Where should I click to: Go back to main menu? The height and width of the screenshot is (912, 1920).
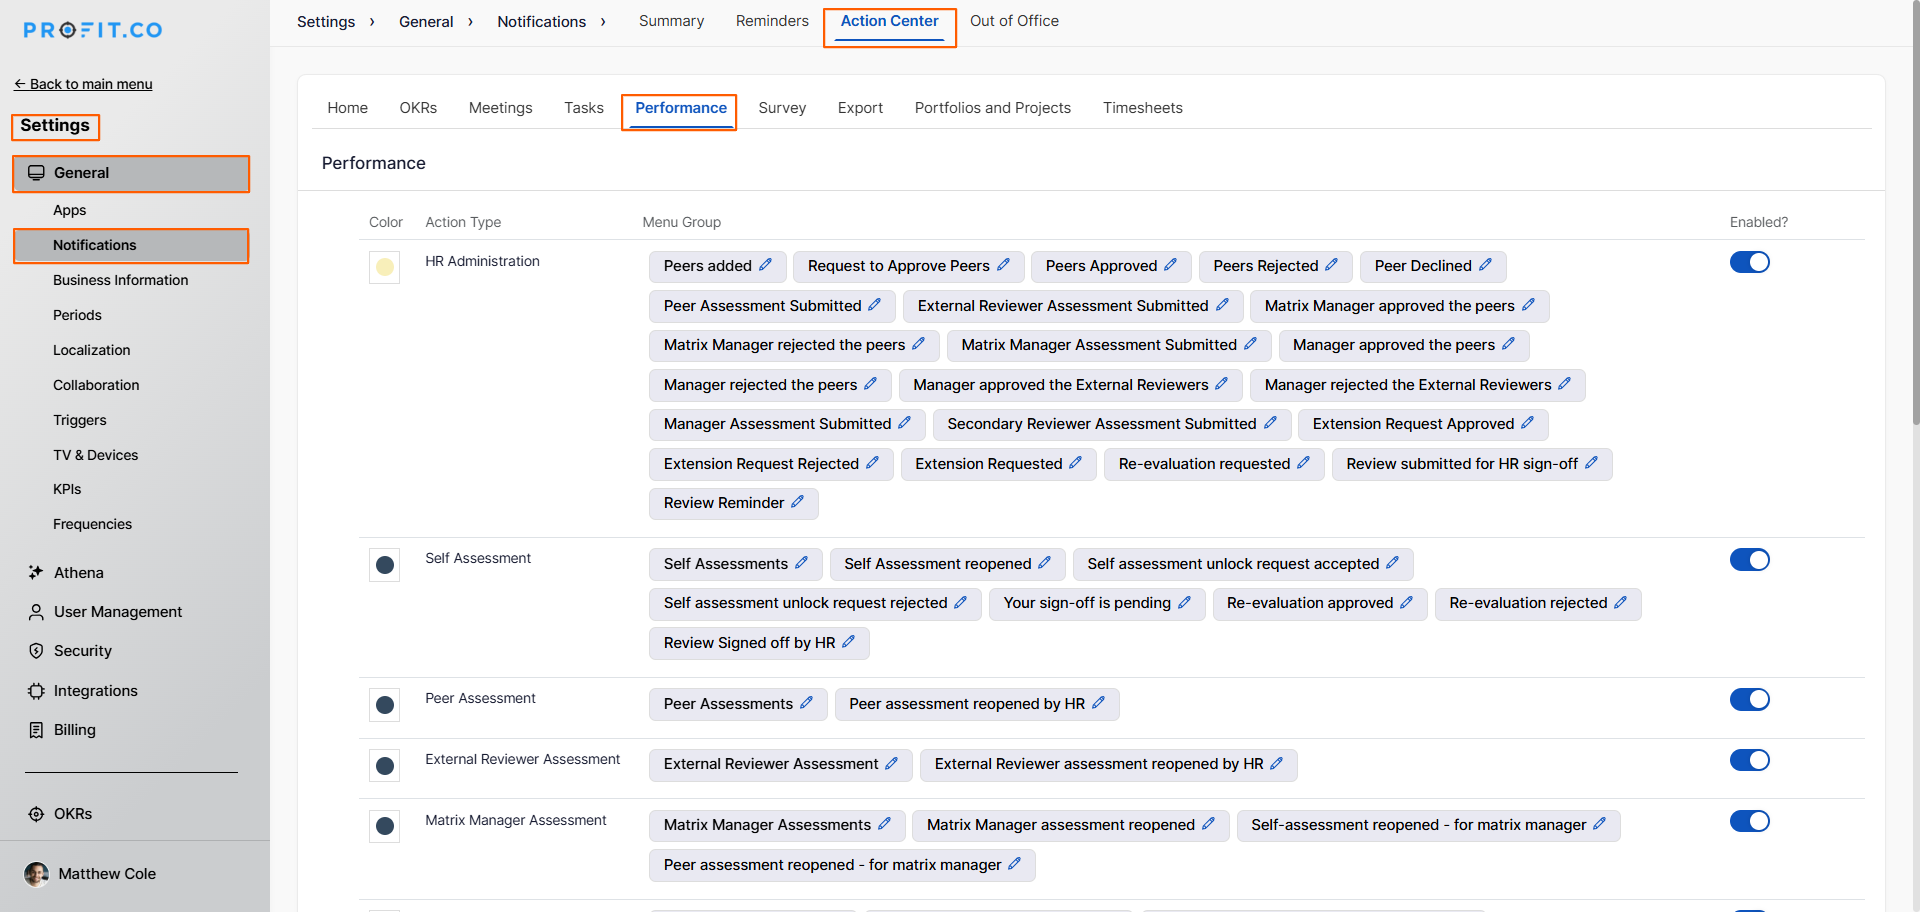[83, 84]
